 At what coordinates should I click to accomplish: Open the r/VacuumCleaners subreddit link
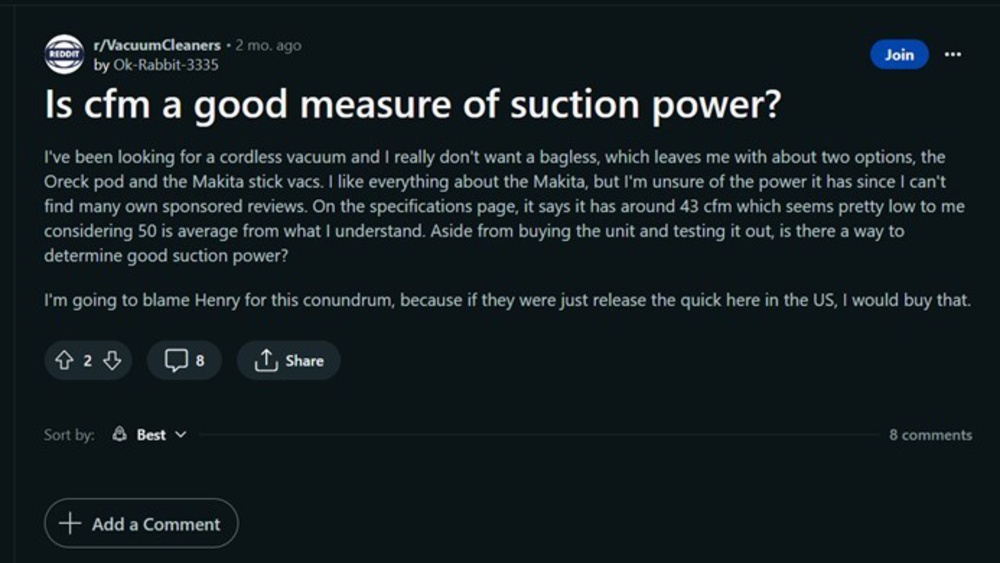(156, 46)
